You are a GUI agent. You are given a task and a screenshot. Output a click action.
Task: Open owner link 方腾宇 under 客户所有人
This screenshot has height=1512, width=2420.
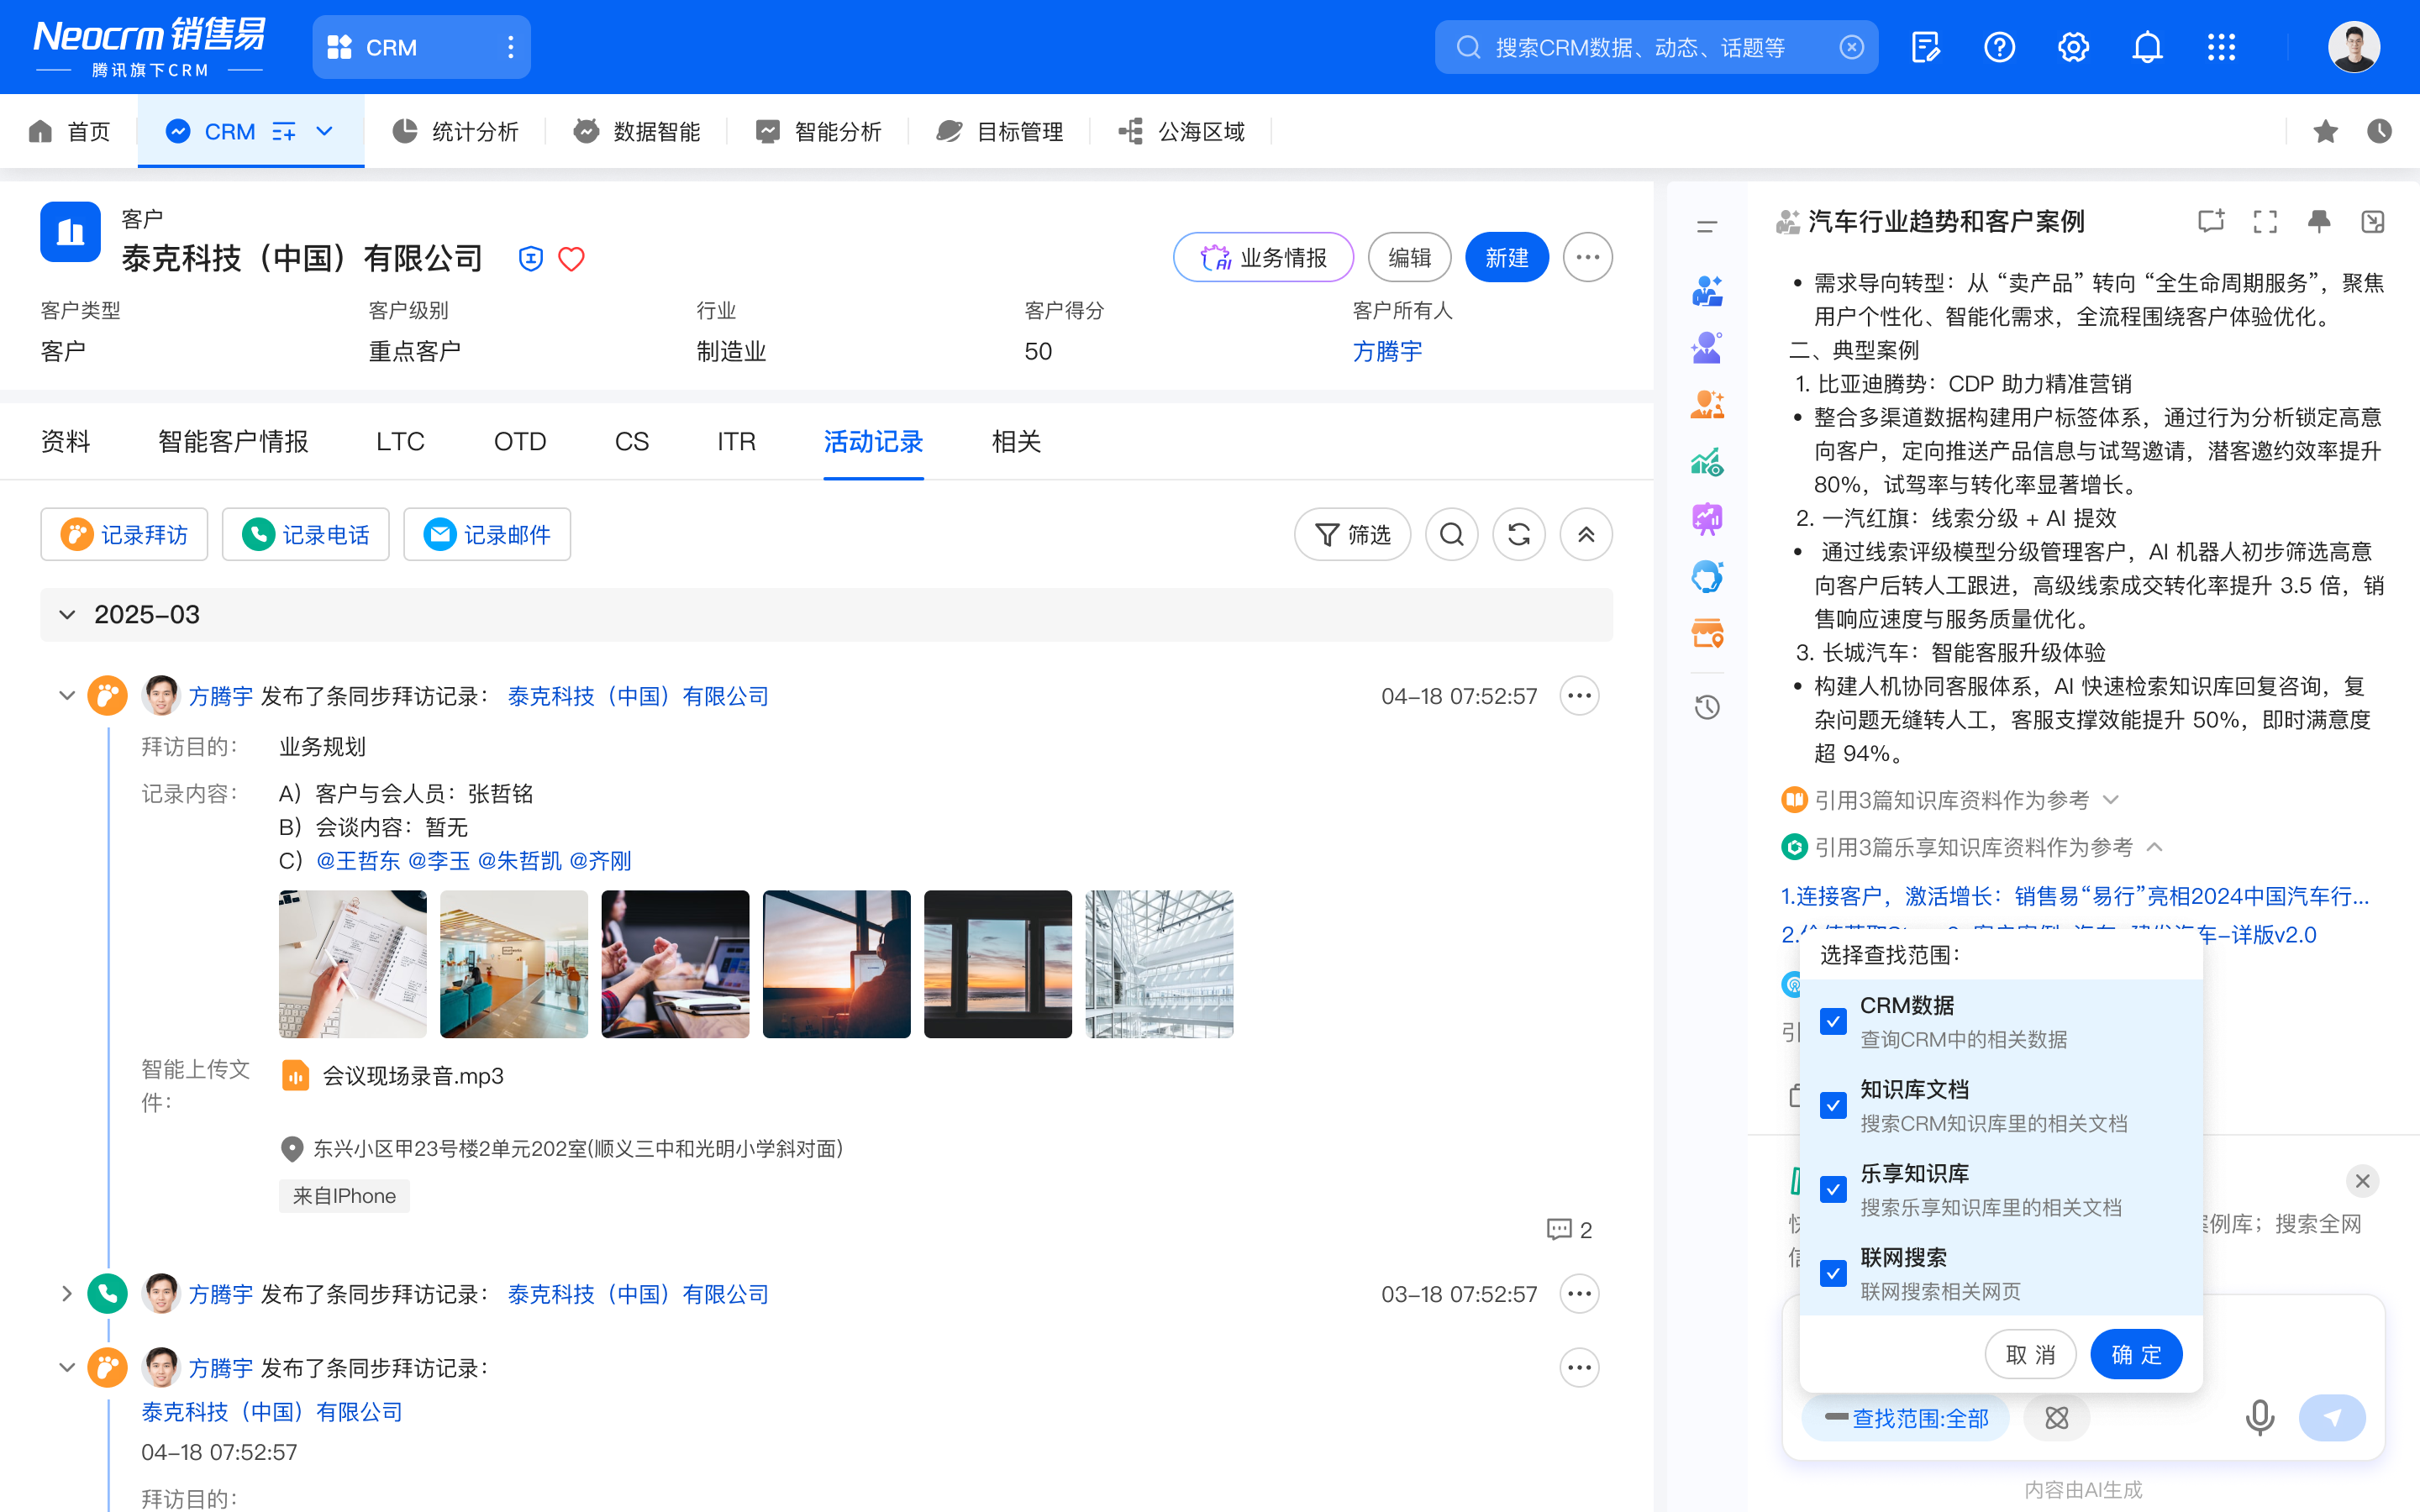[x=1386, y=352]
